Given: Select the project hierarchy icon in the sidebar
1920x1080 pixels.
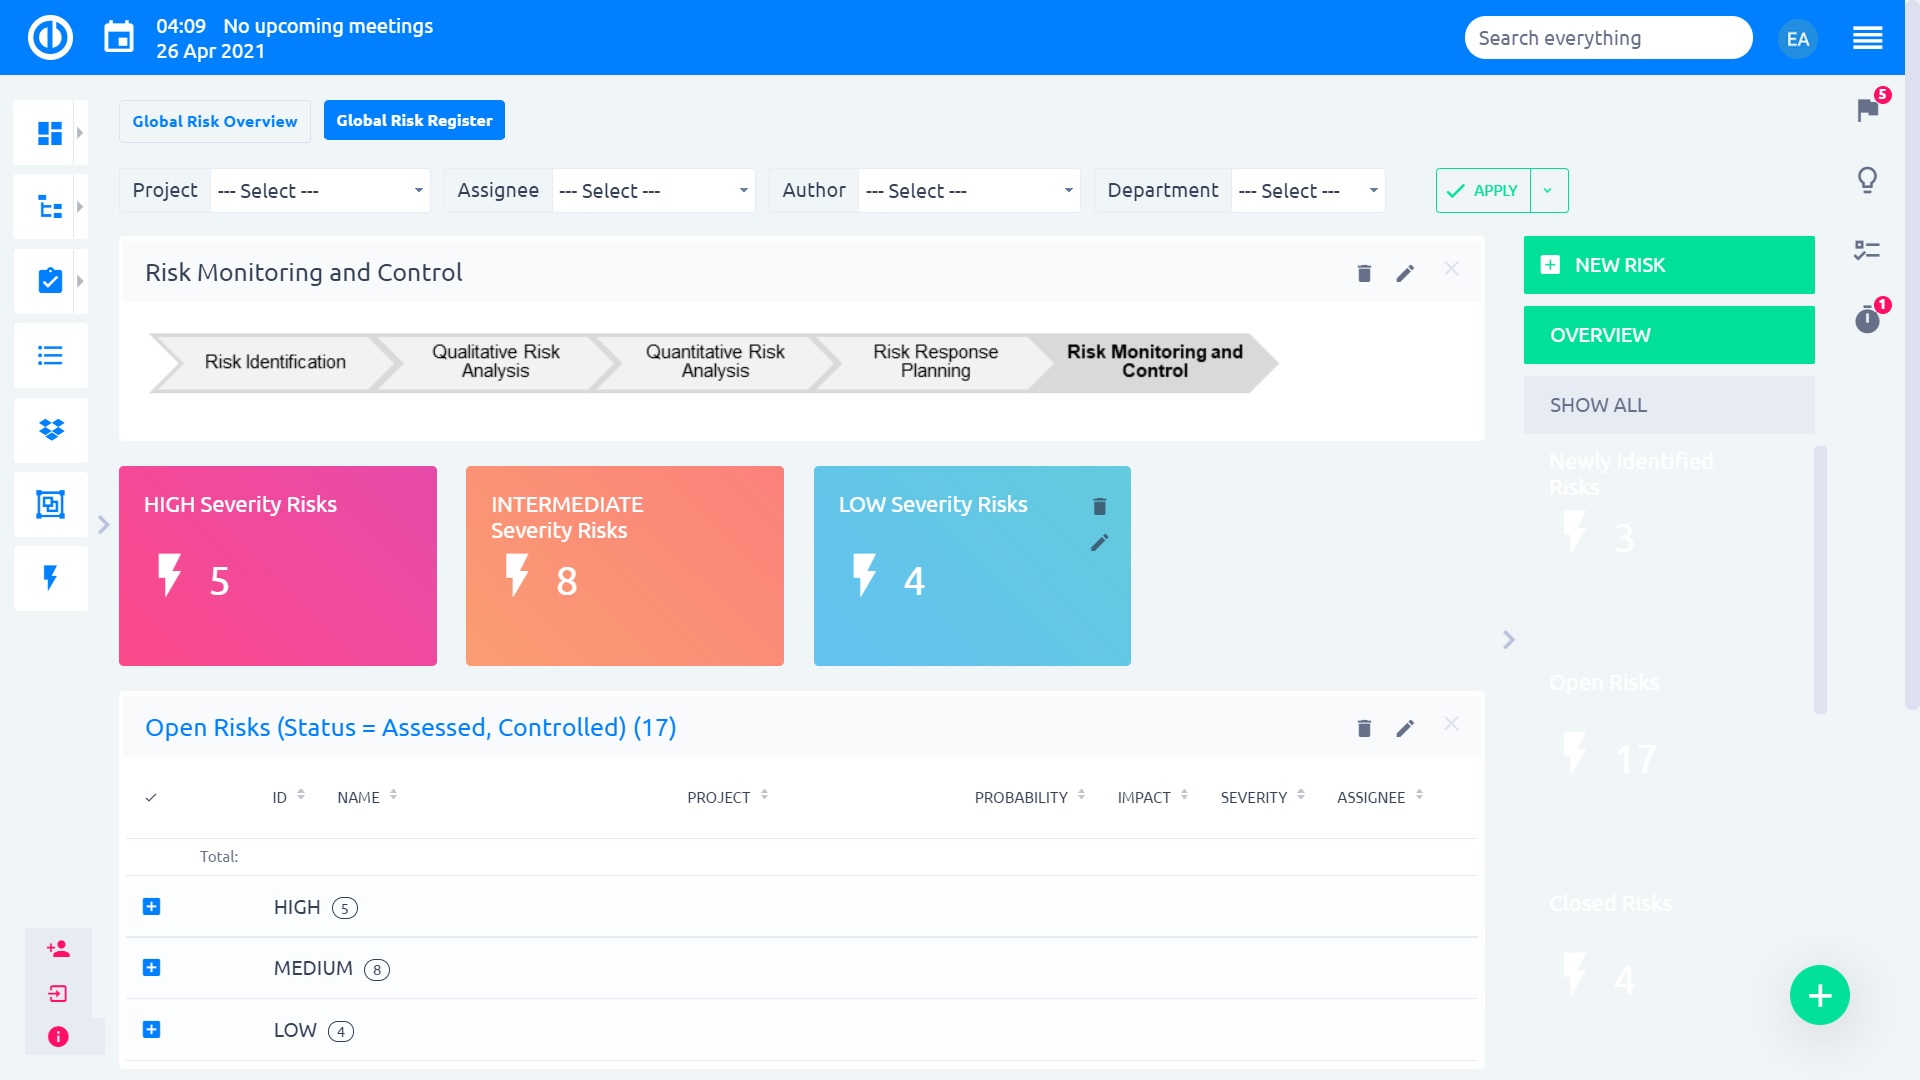Looking at the screenshot, I should (49, 206).
